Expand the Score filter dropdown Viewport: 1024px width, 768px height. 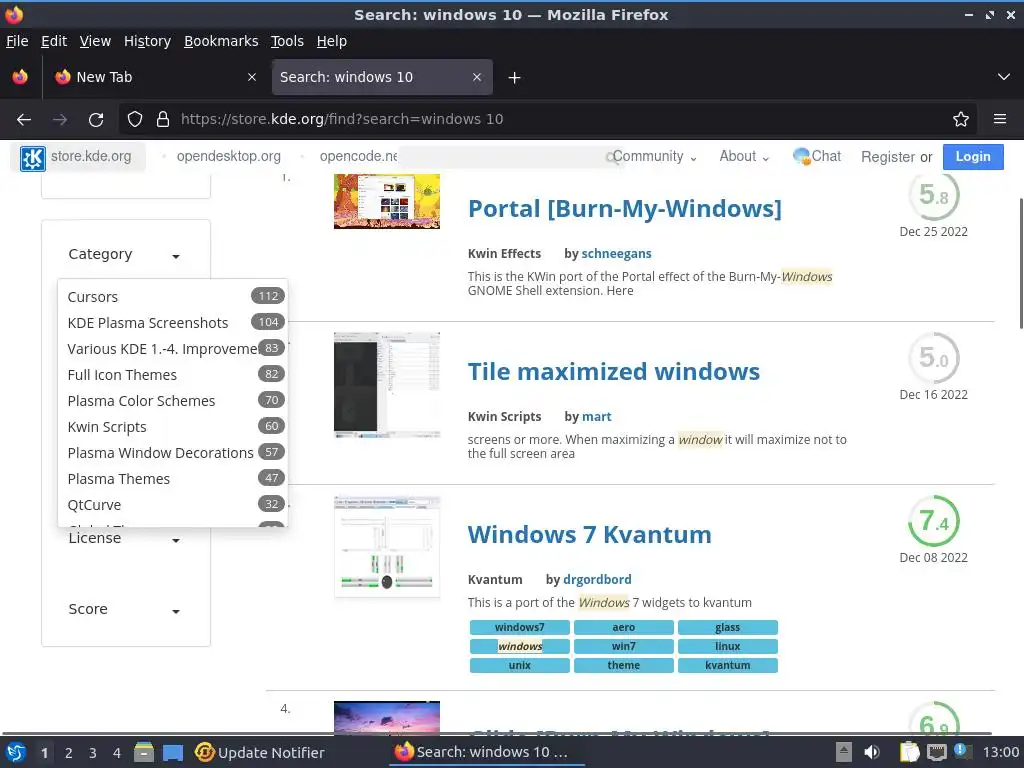(x=124, y=609)
